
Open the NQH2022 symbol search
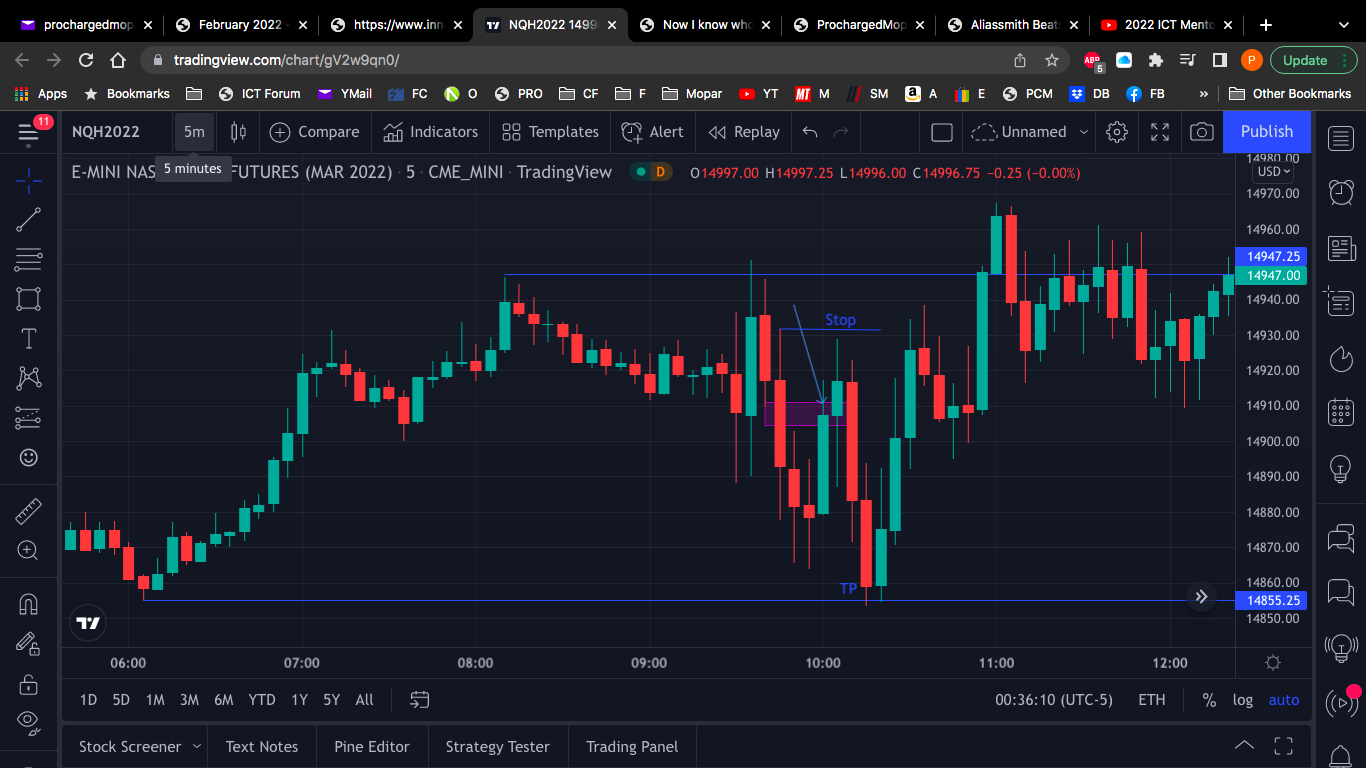pos(106,132)
